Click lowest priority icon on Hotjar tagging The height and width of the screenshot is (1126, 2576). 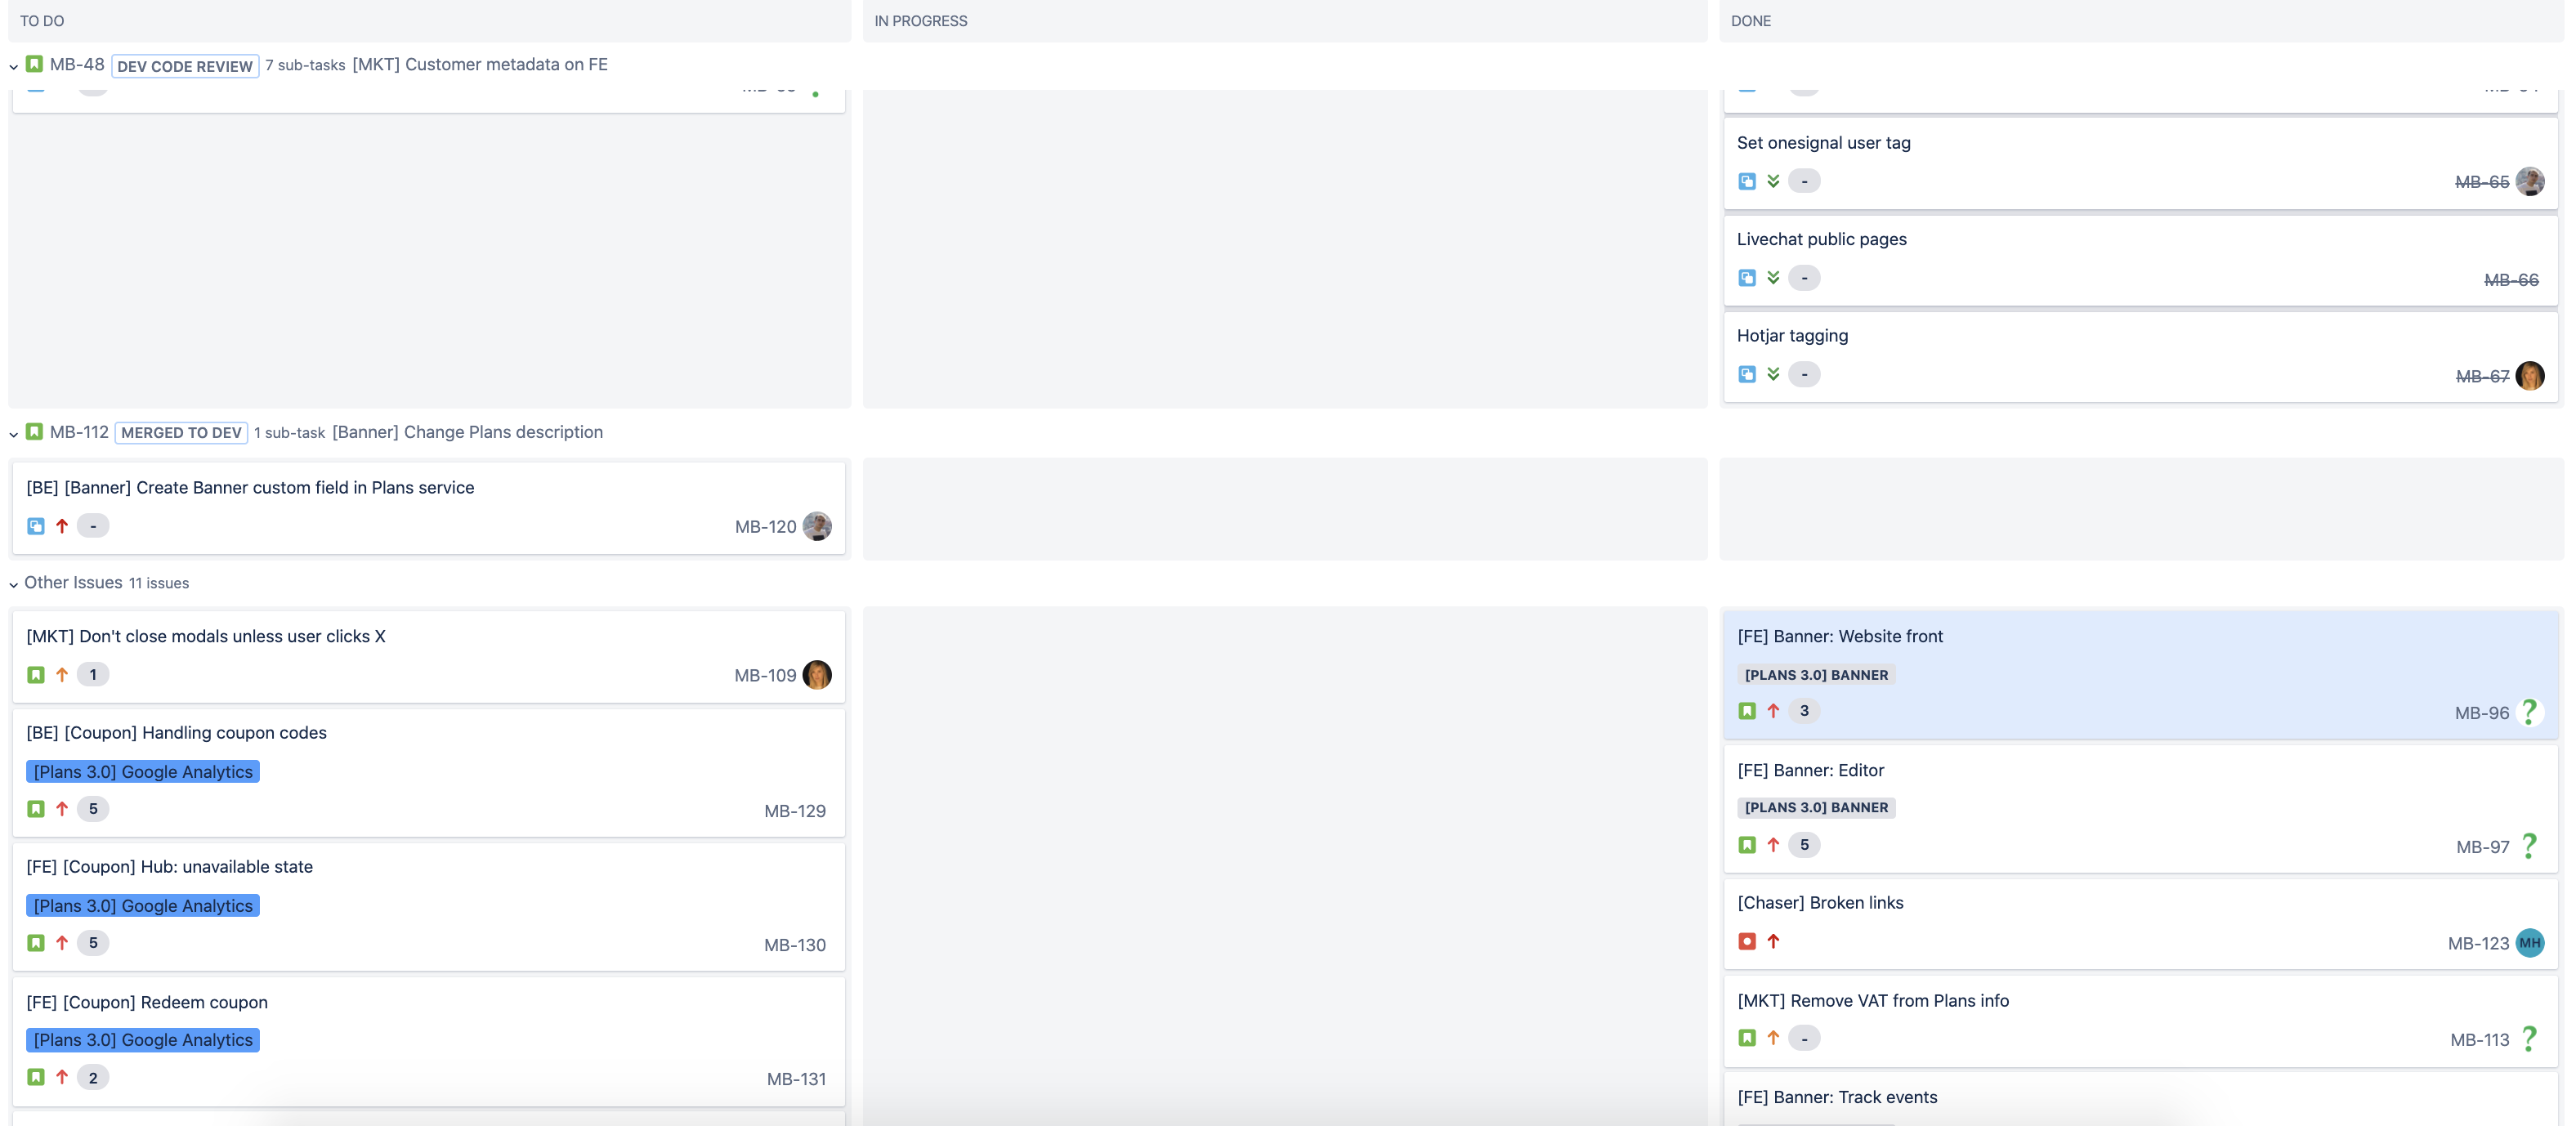[1773, 374]
